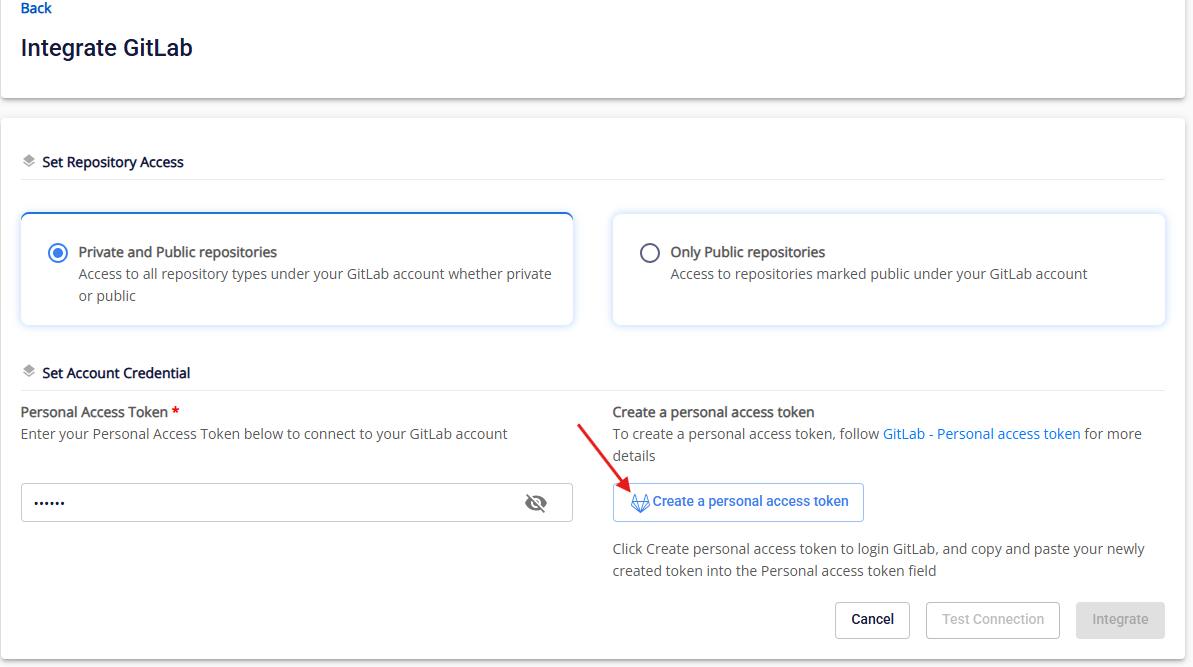
Task: Click the Integrate GitLab page heading
Action: pyautogui.click(x=107, y=48)
